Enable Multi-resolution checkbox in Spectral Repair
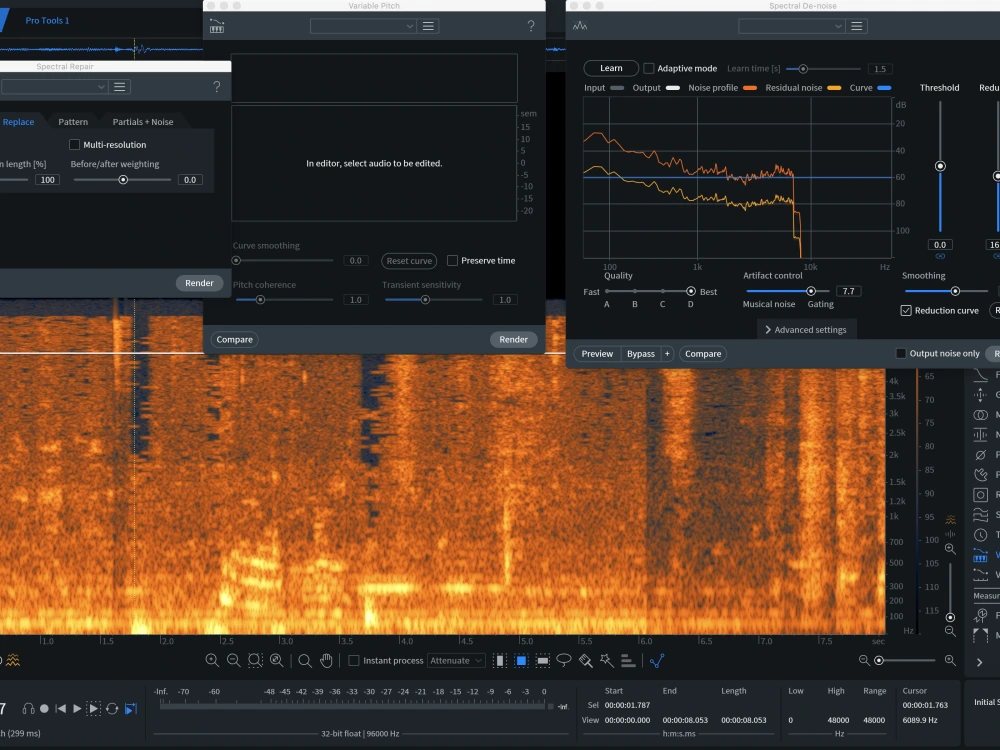 pyautogui.click(x=75, y=145)
